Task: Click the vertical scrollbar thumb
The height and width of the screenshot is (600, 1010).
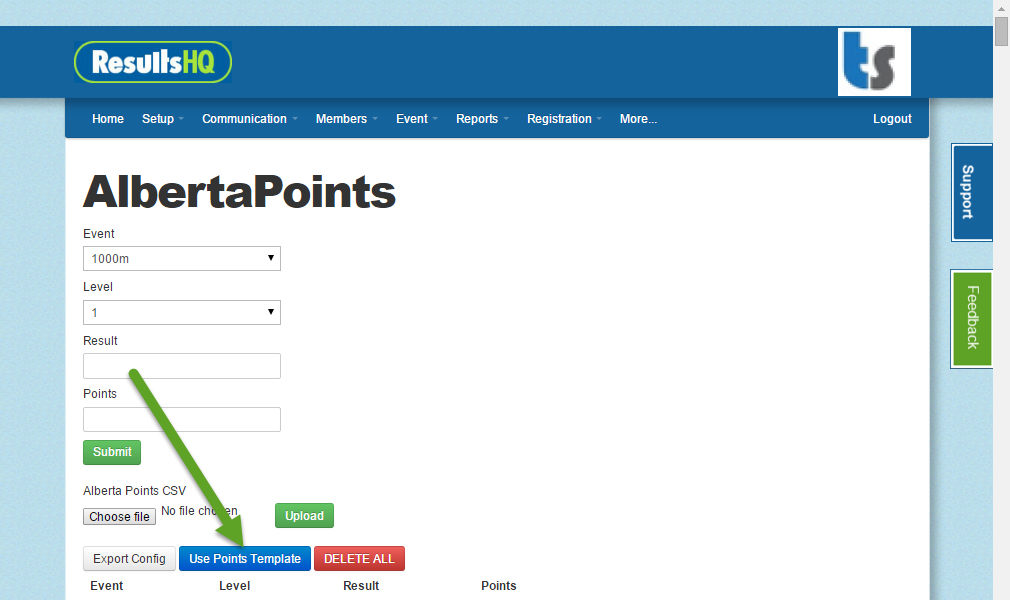Action: (x=1001, y=31)
